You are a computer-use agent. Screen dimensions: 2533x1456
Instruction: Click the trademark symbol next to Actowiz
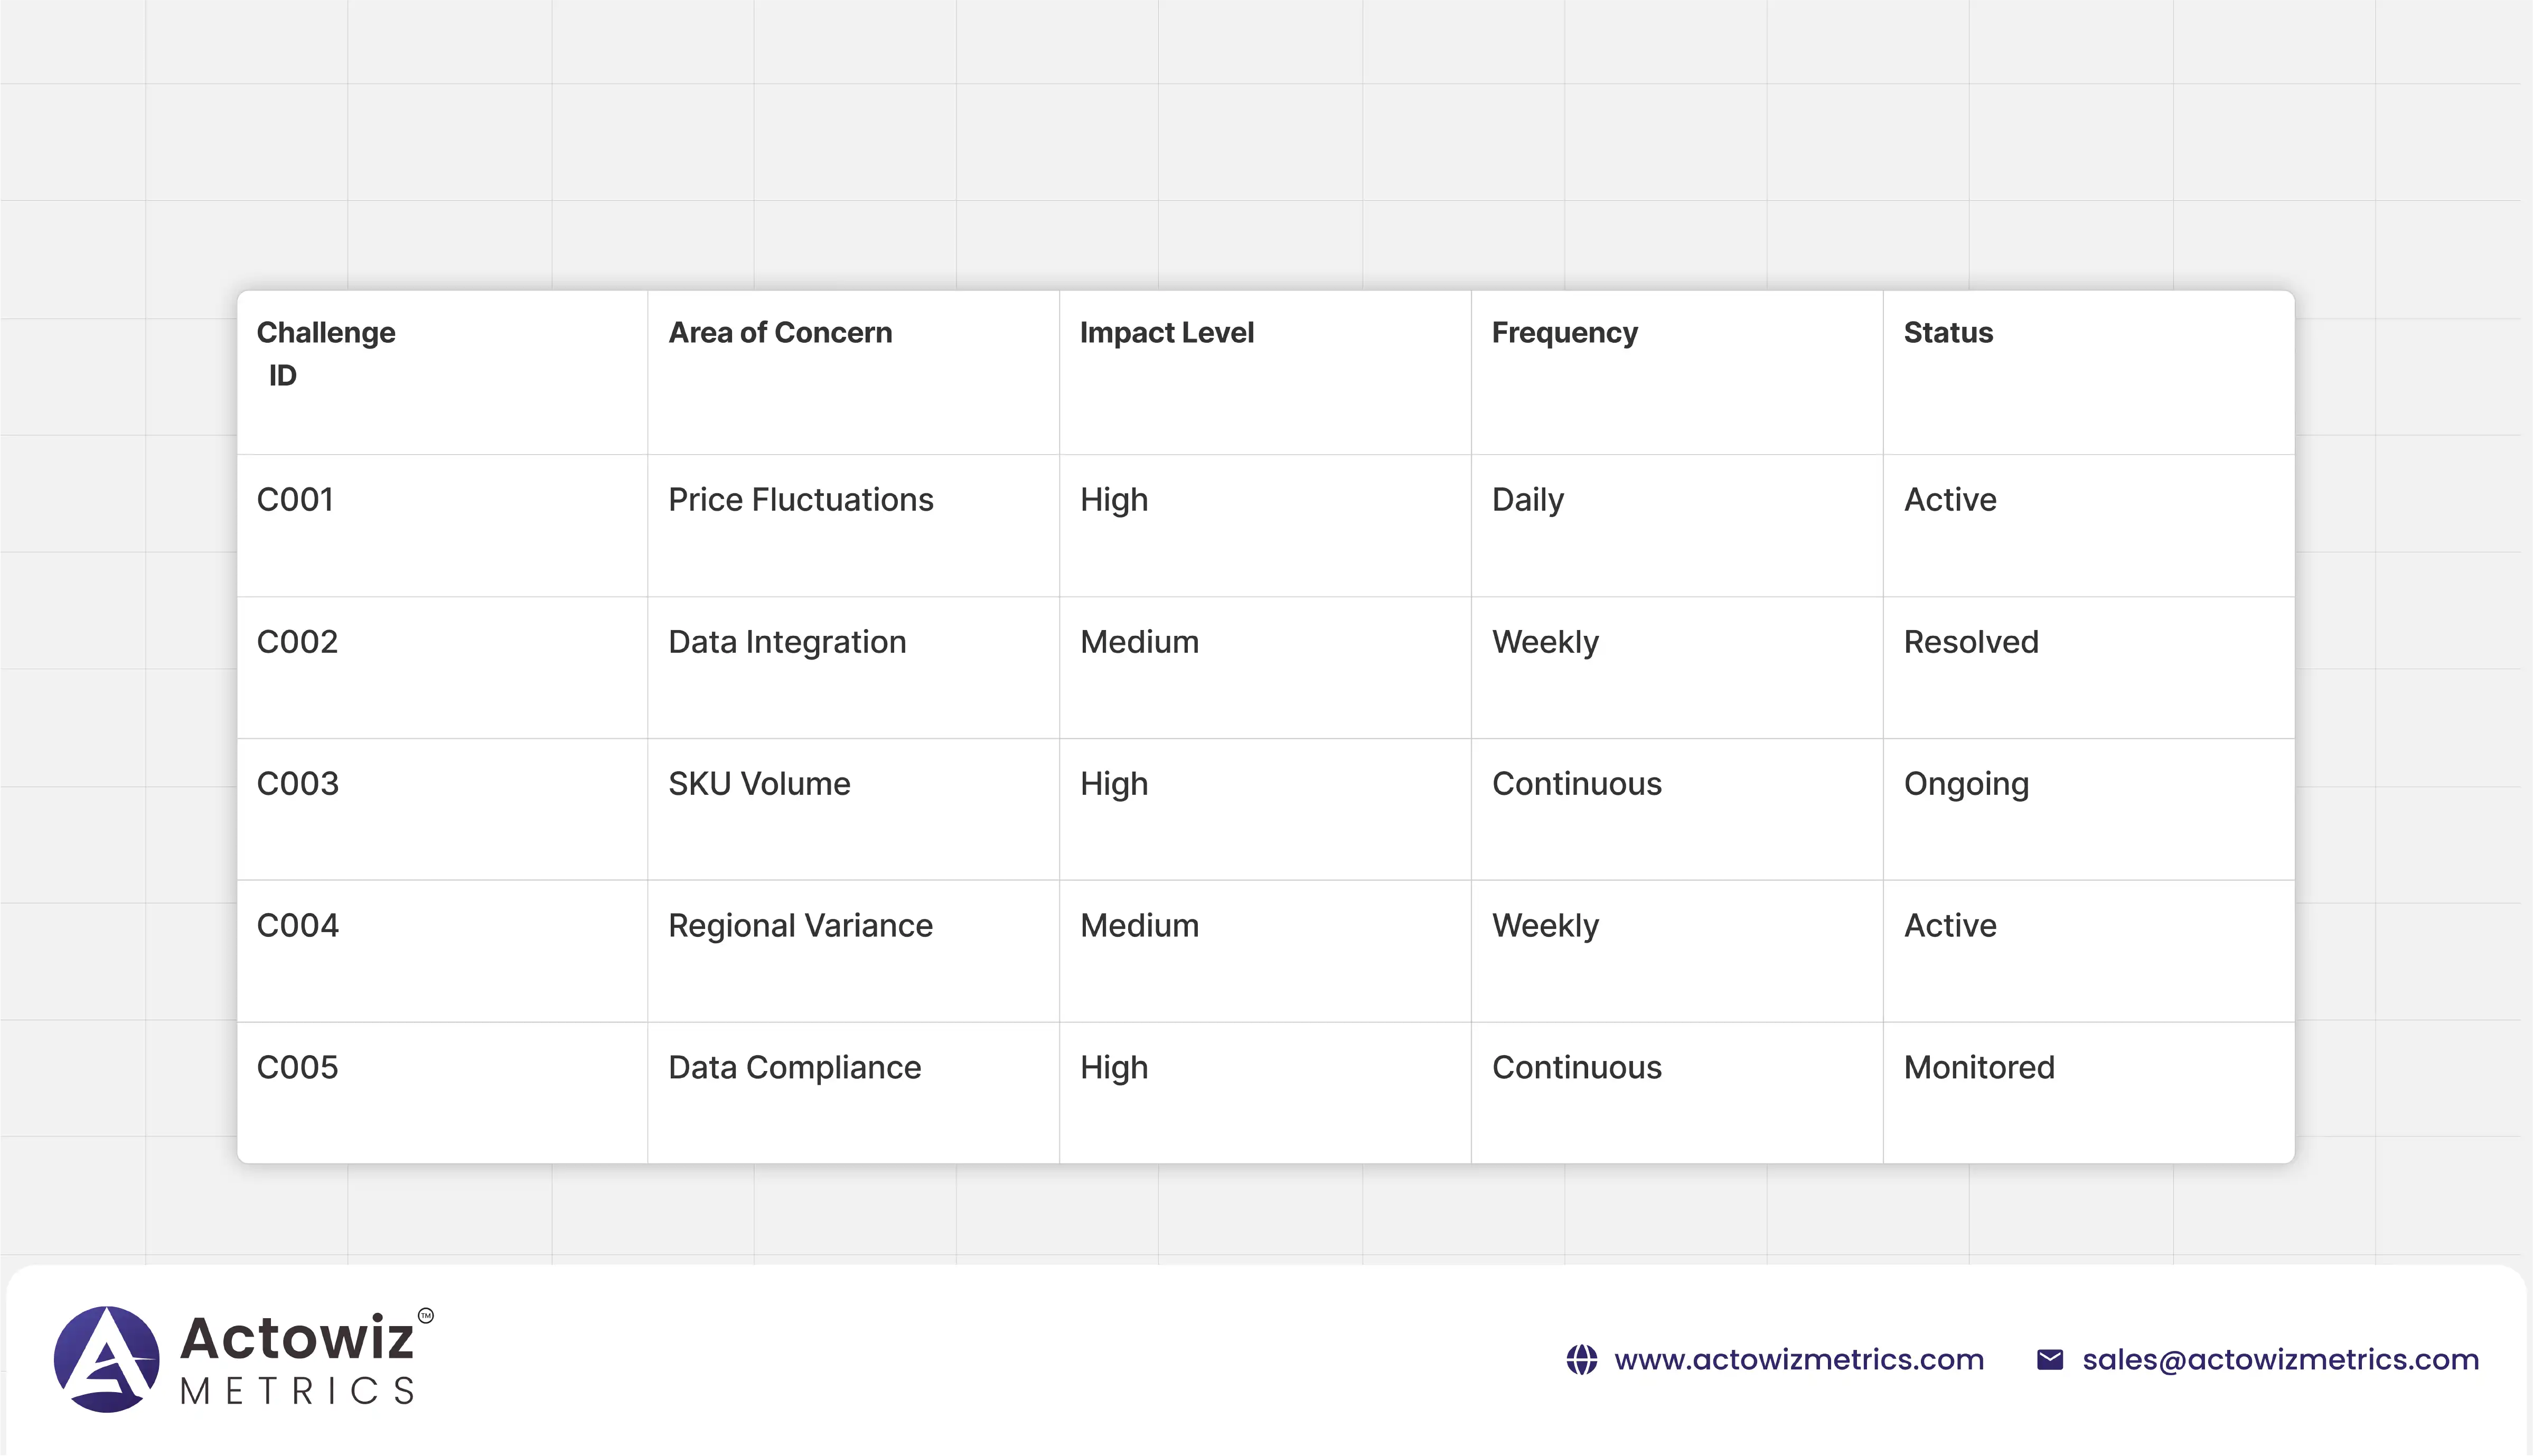(x=426, y=1316)
